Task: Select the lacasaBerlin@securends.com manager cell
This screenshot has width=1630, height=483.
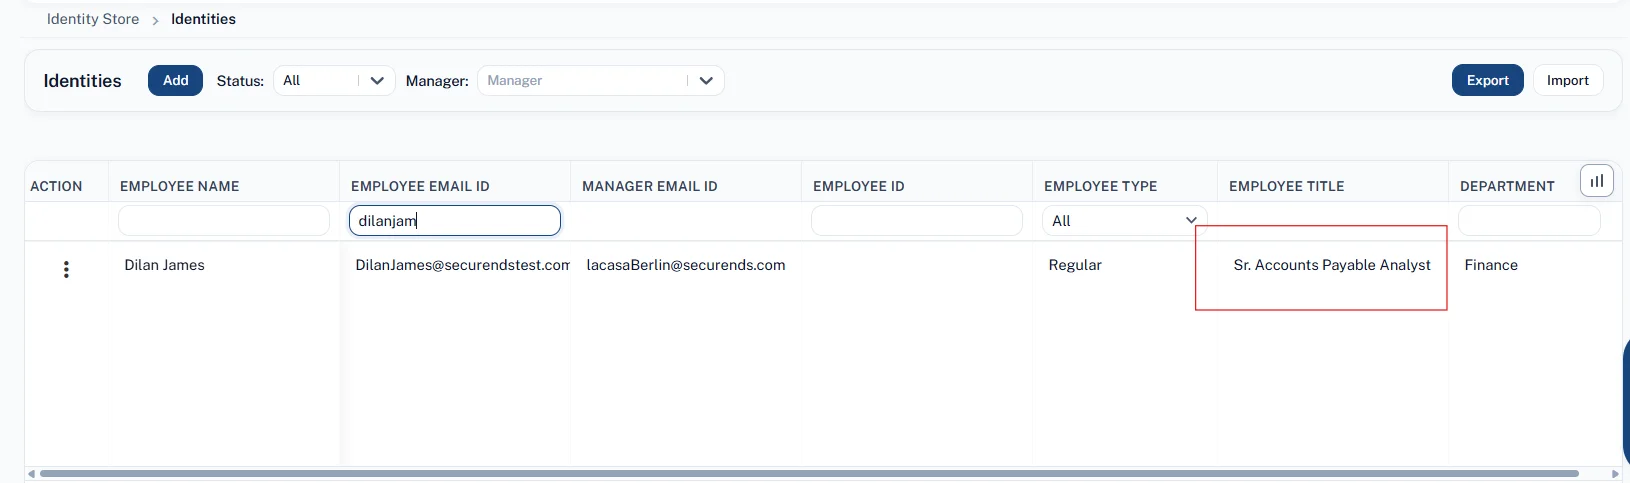Action: [x=686, y=265]
